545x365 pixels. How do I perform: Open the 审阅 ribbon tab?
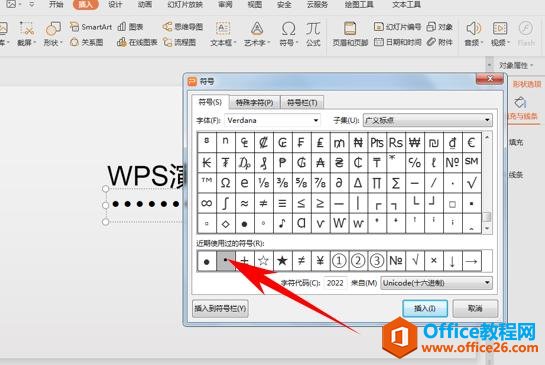[225, 5]
